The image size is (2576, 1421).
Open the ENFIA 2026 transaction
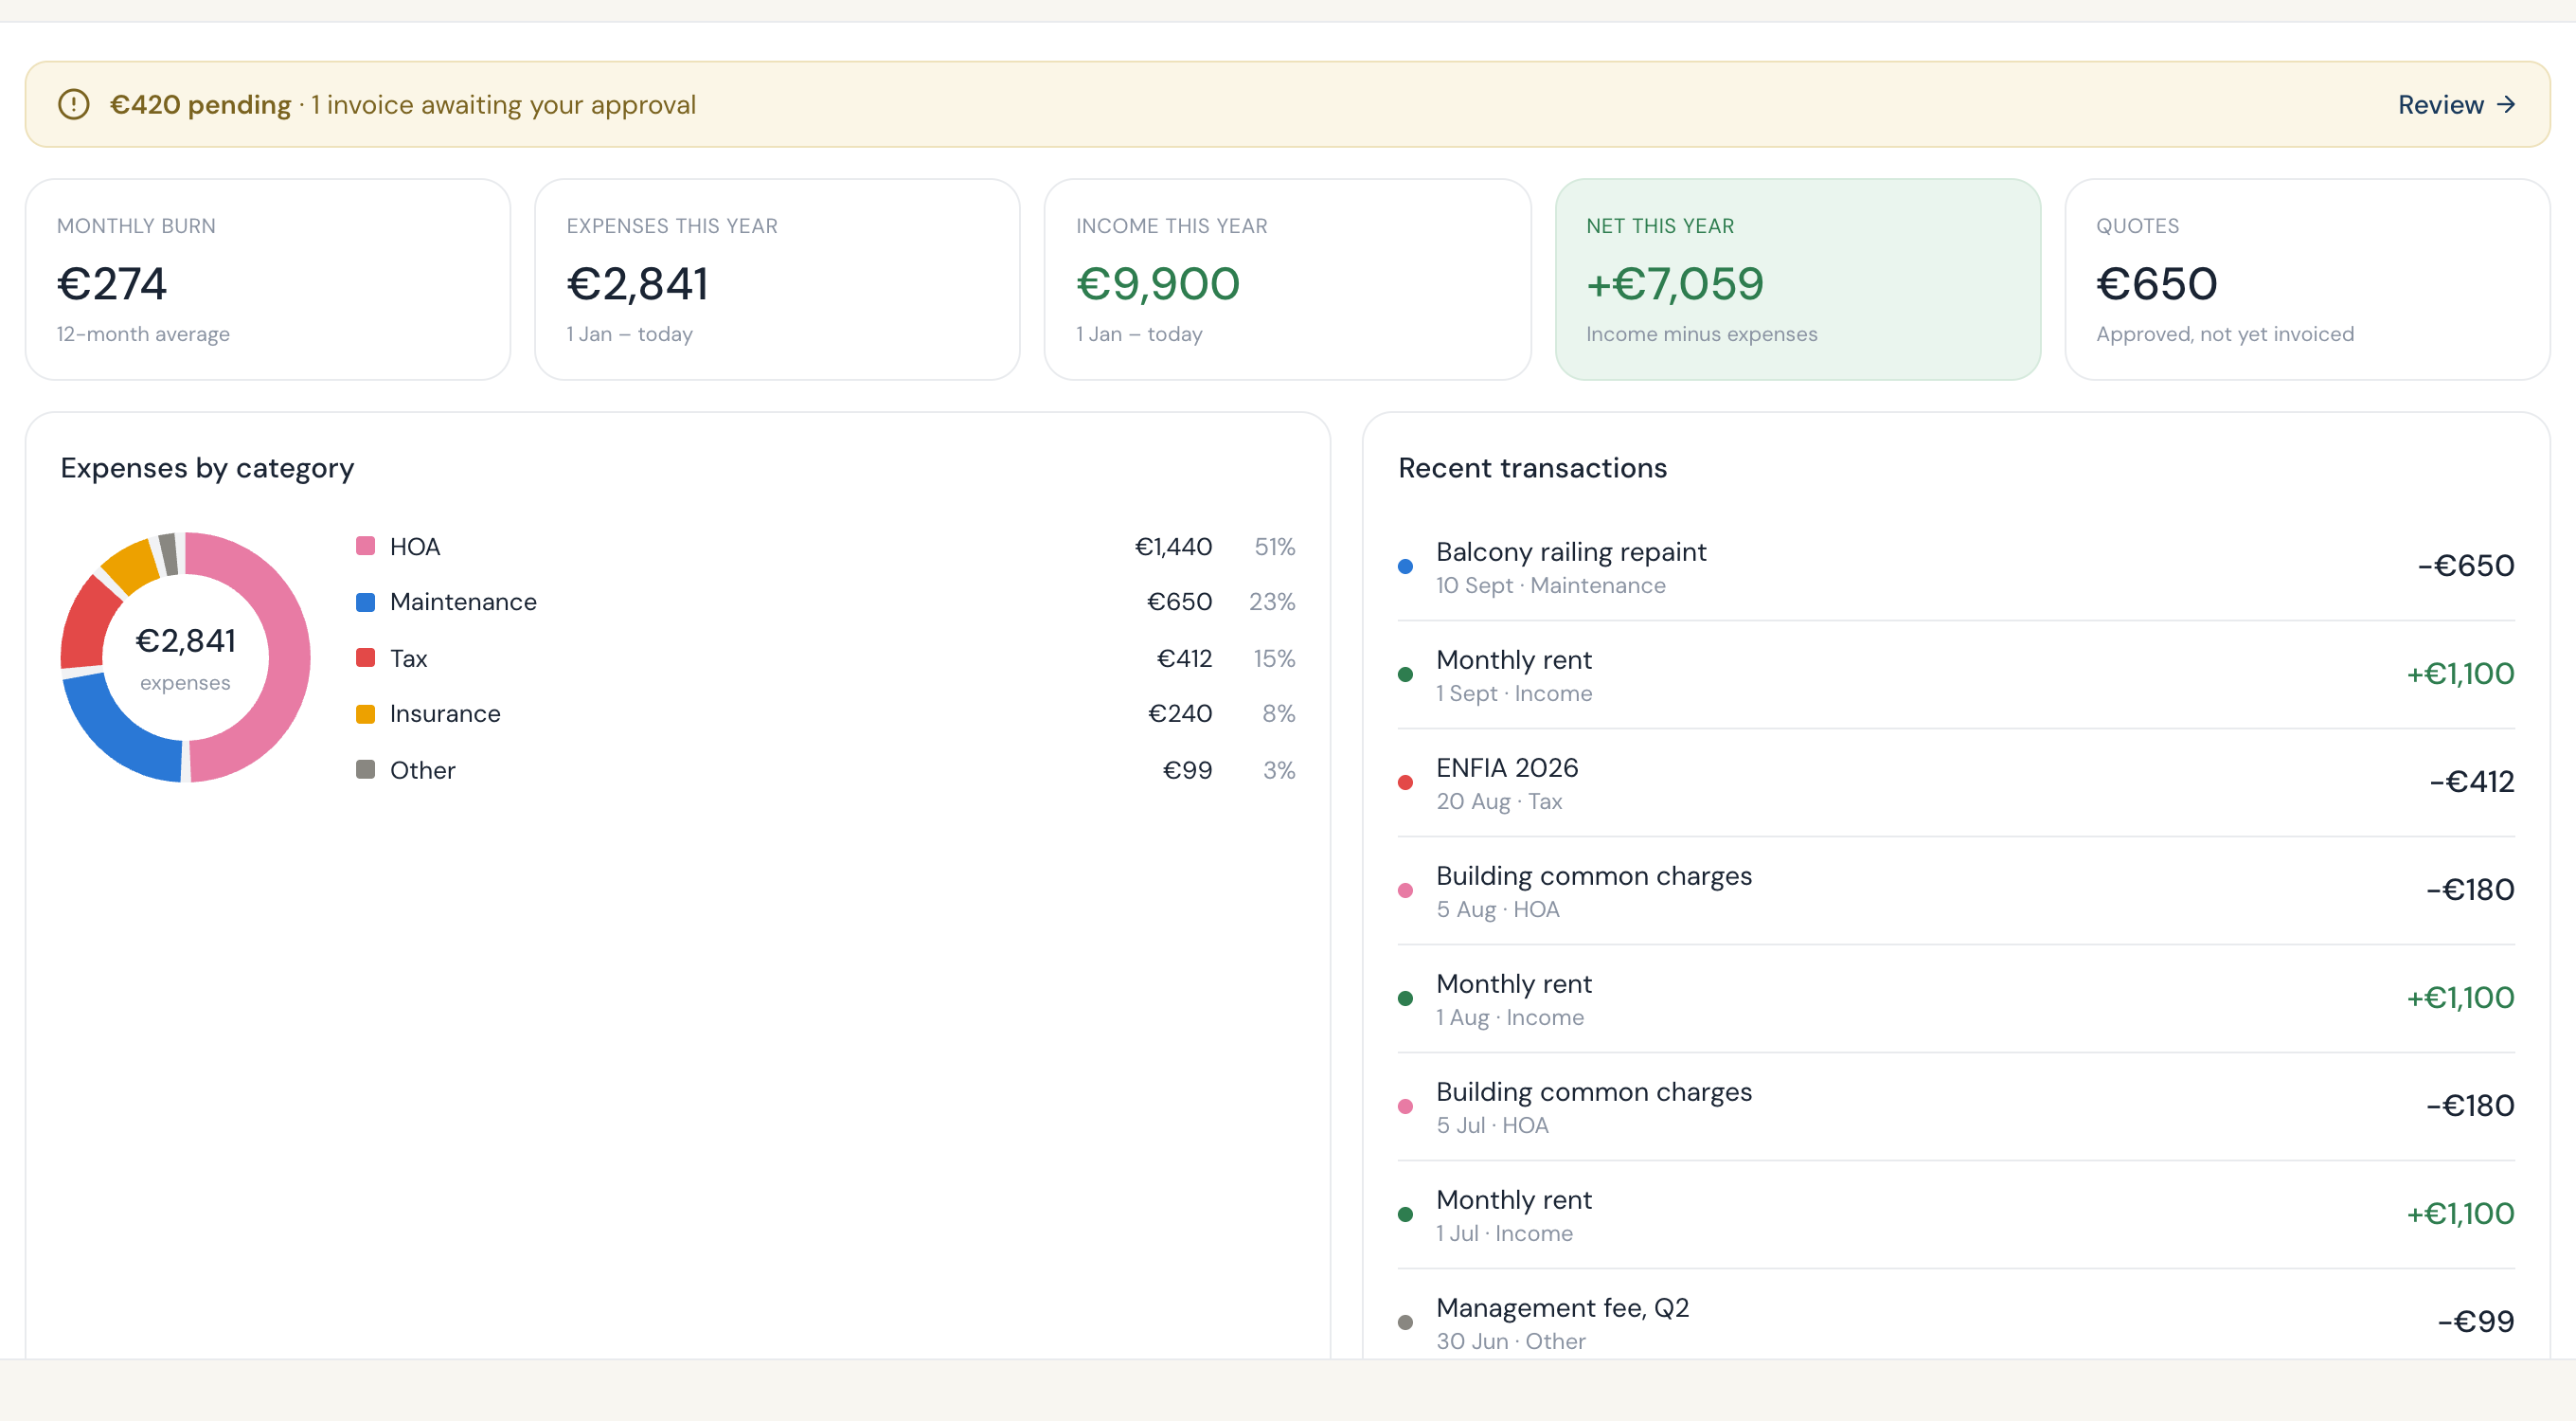pyautogui.click(x=1956, y=782)
